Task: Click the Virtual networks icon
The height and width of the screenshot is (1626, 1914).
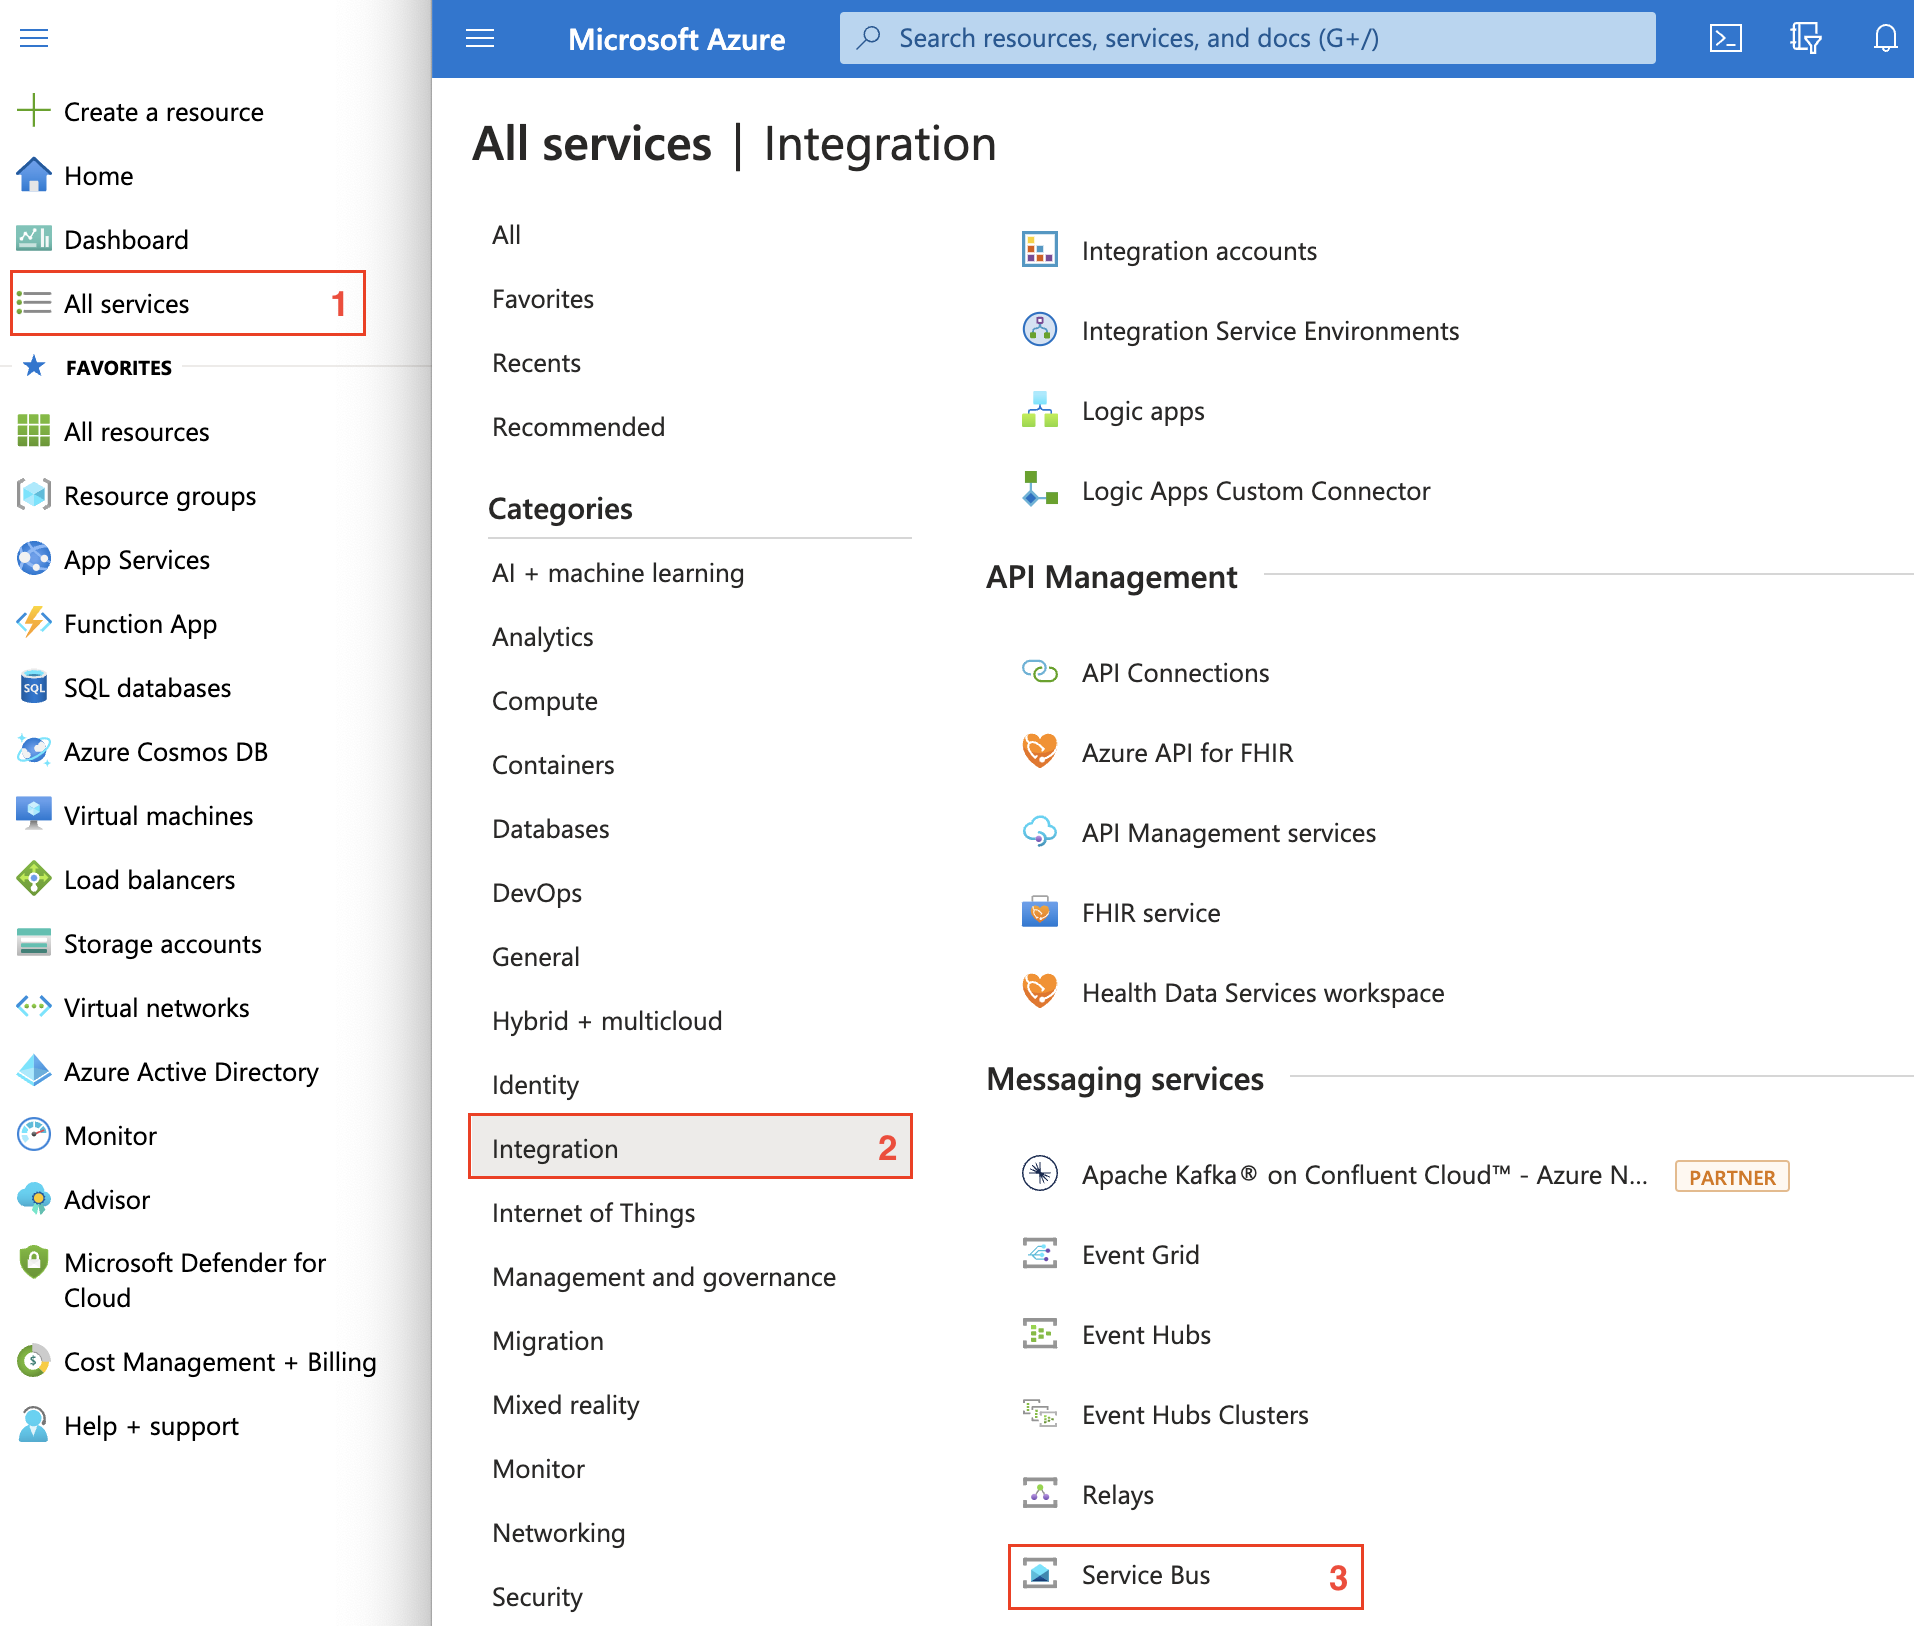Action: [x=34, y=1007]
